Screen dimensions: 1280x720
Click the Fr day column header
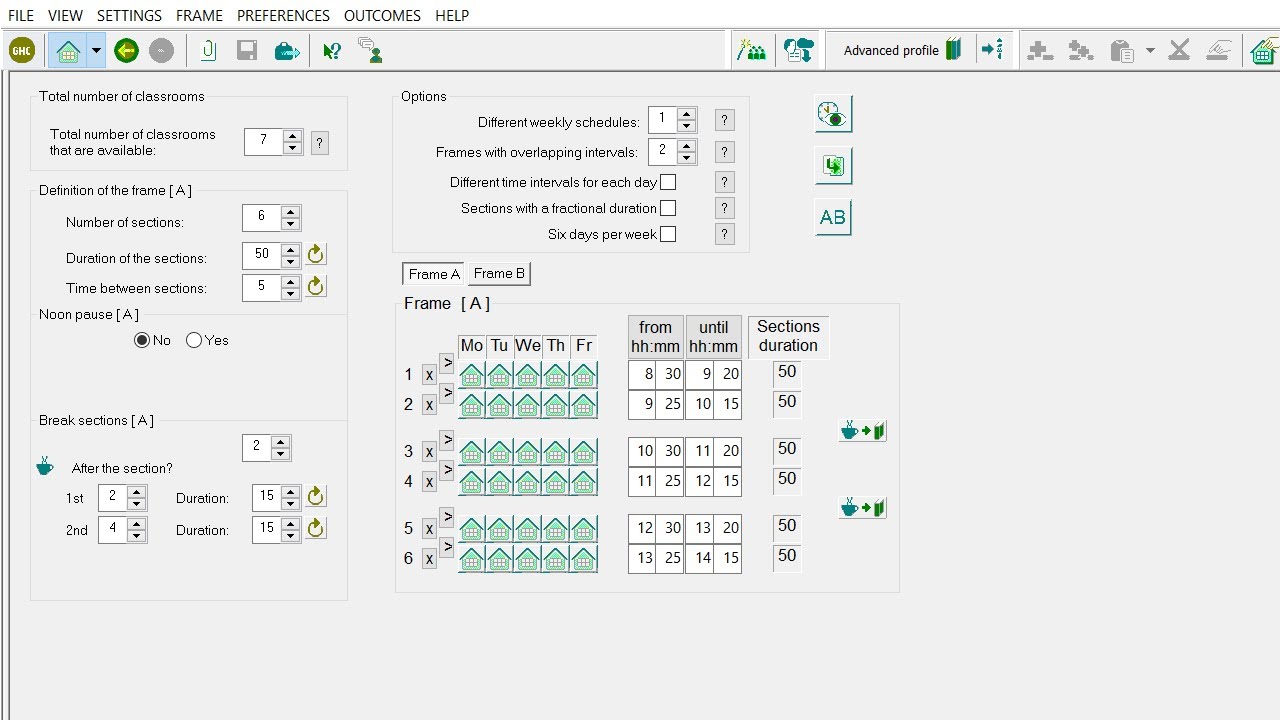point(584,345)
